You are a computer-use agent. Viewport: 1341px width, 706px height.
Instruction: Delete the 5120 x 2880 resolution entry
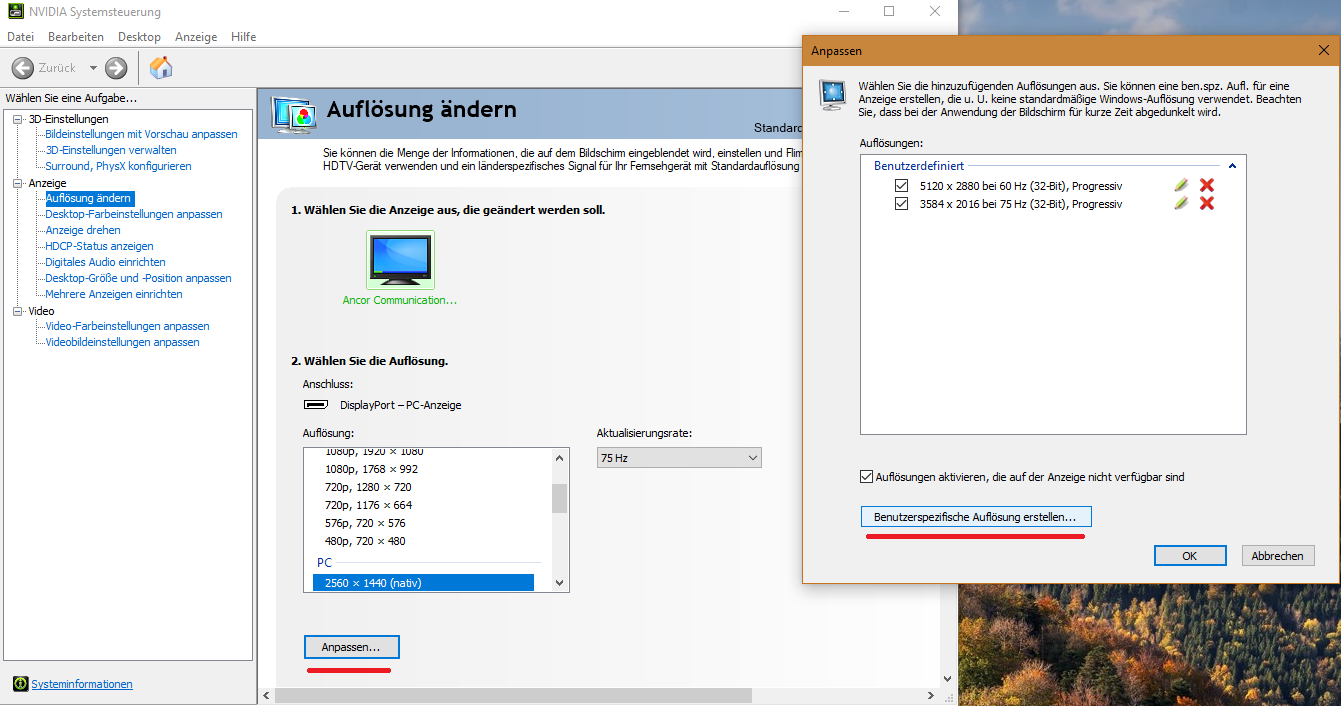(x=1207, y=185)
